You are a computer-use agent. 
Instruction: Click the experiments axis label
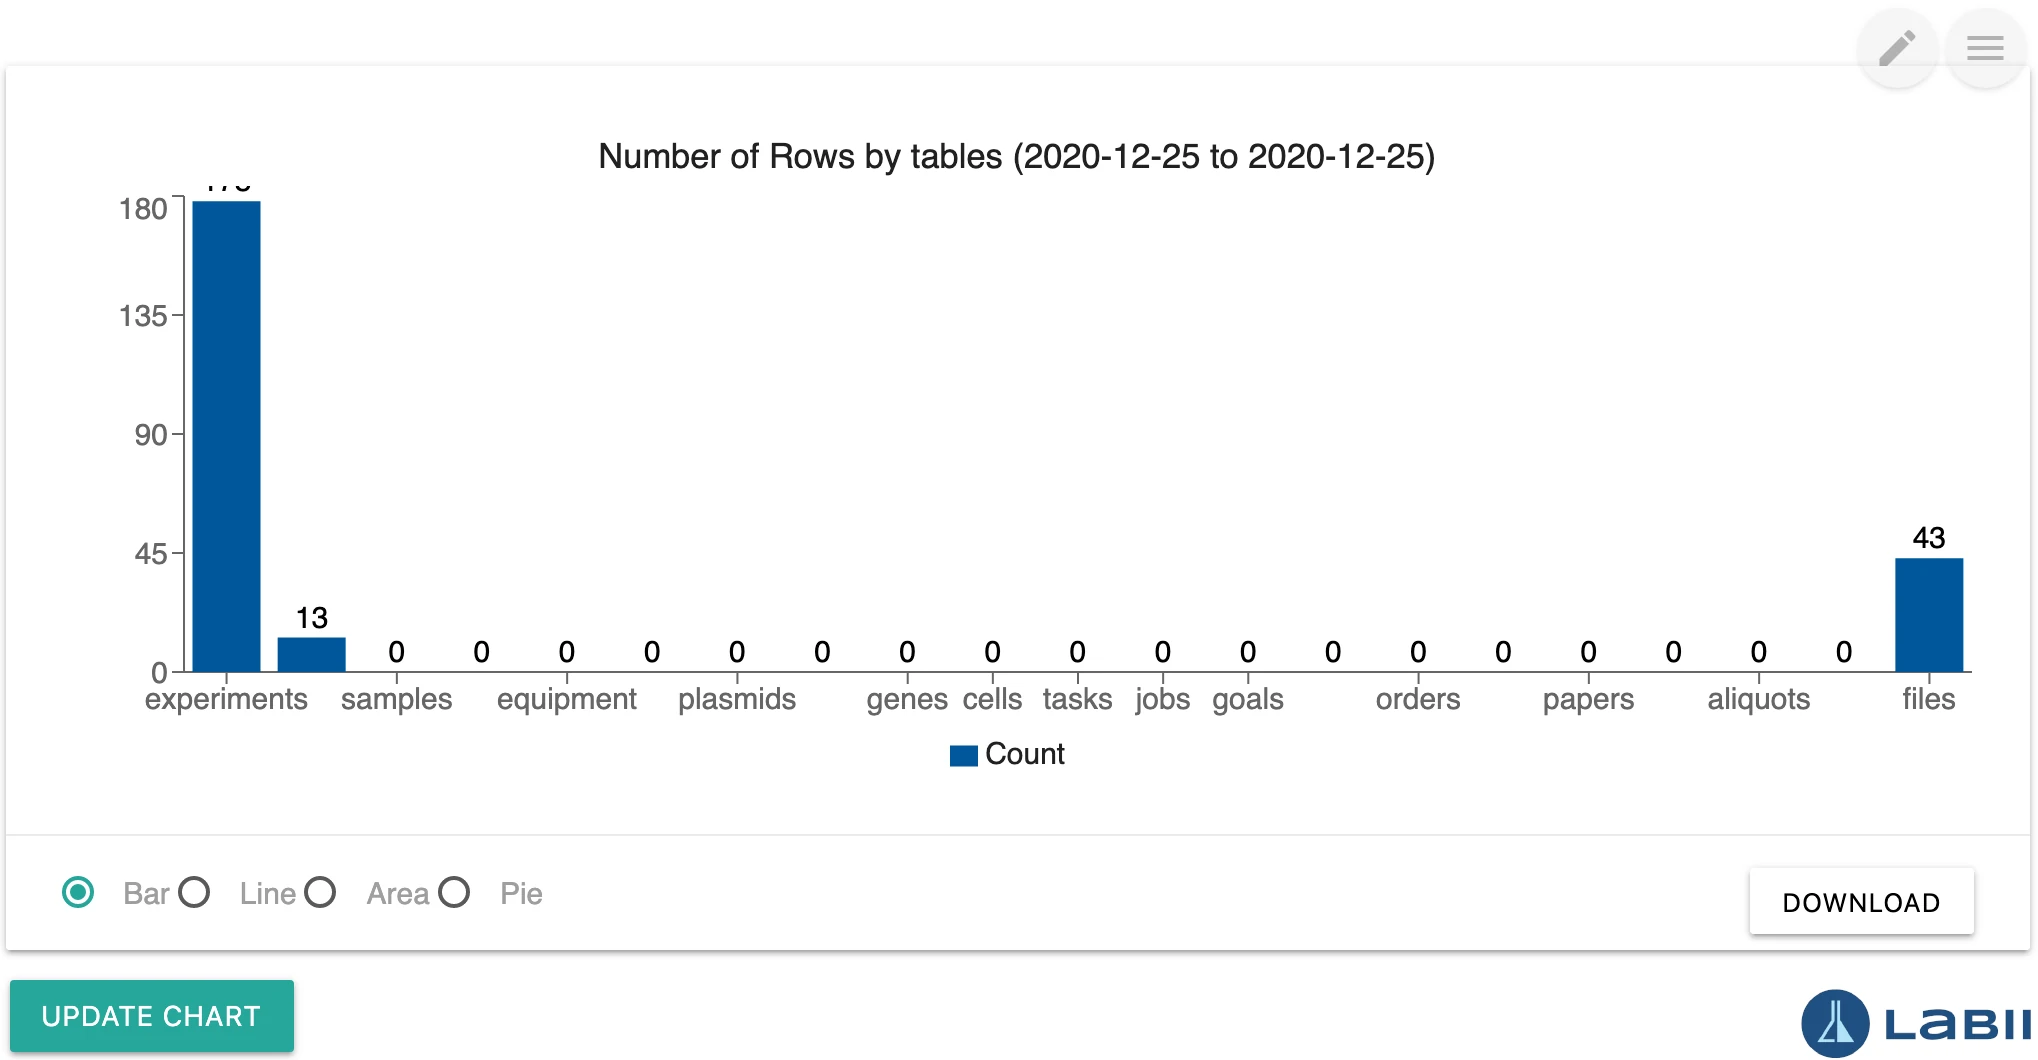click(x=225, y=699)
